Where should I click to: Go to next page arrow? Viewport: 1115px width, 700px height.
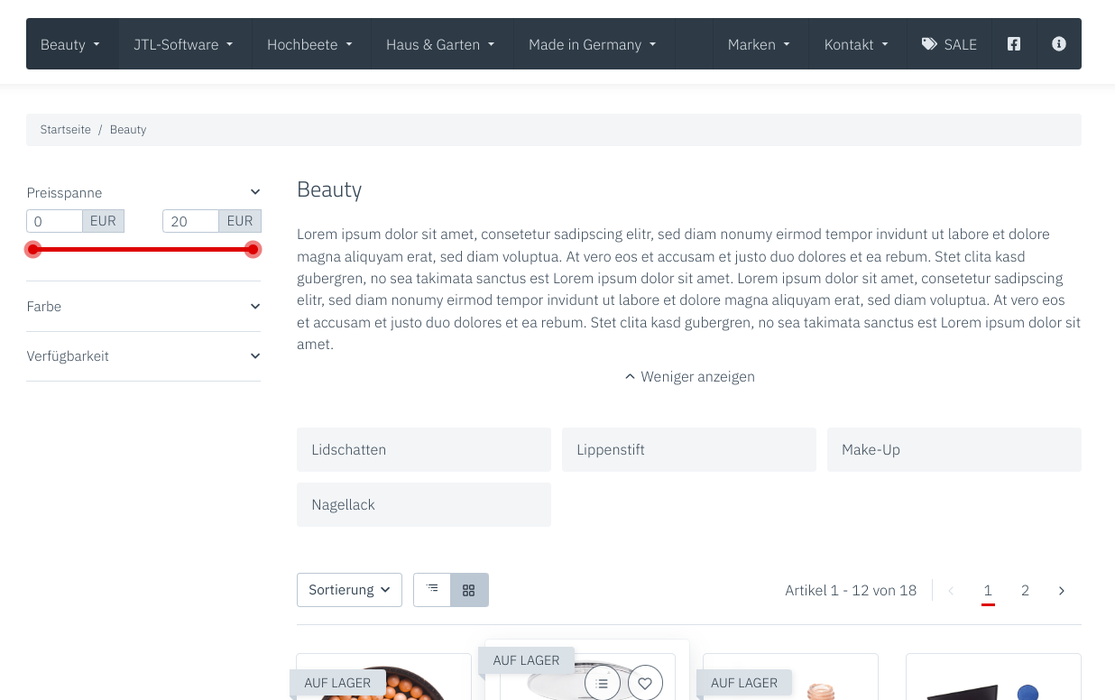coord(1062,590)
